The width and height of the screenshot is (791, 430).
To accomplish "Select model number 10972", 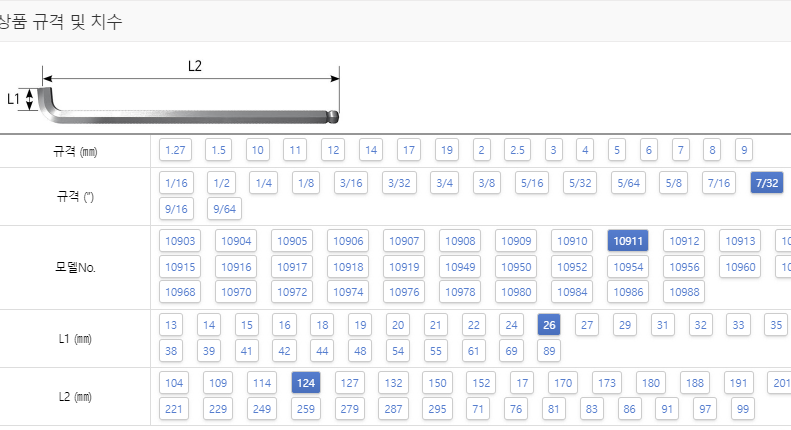I will [x=292, y=292].
